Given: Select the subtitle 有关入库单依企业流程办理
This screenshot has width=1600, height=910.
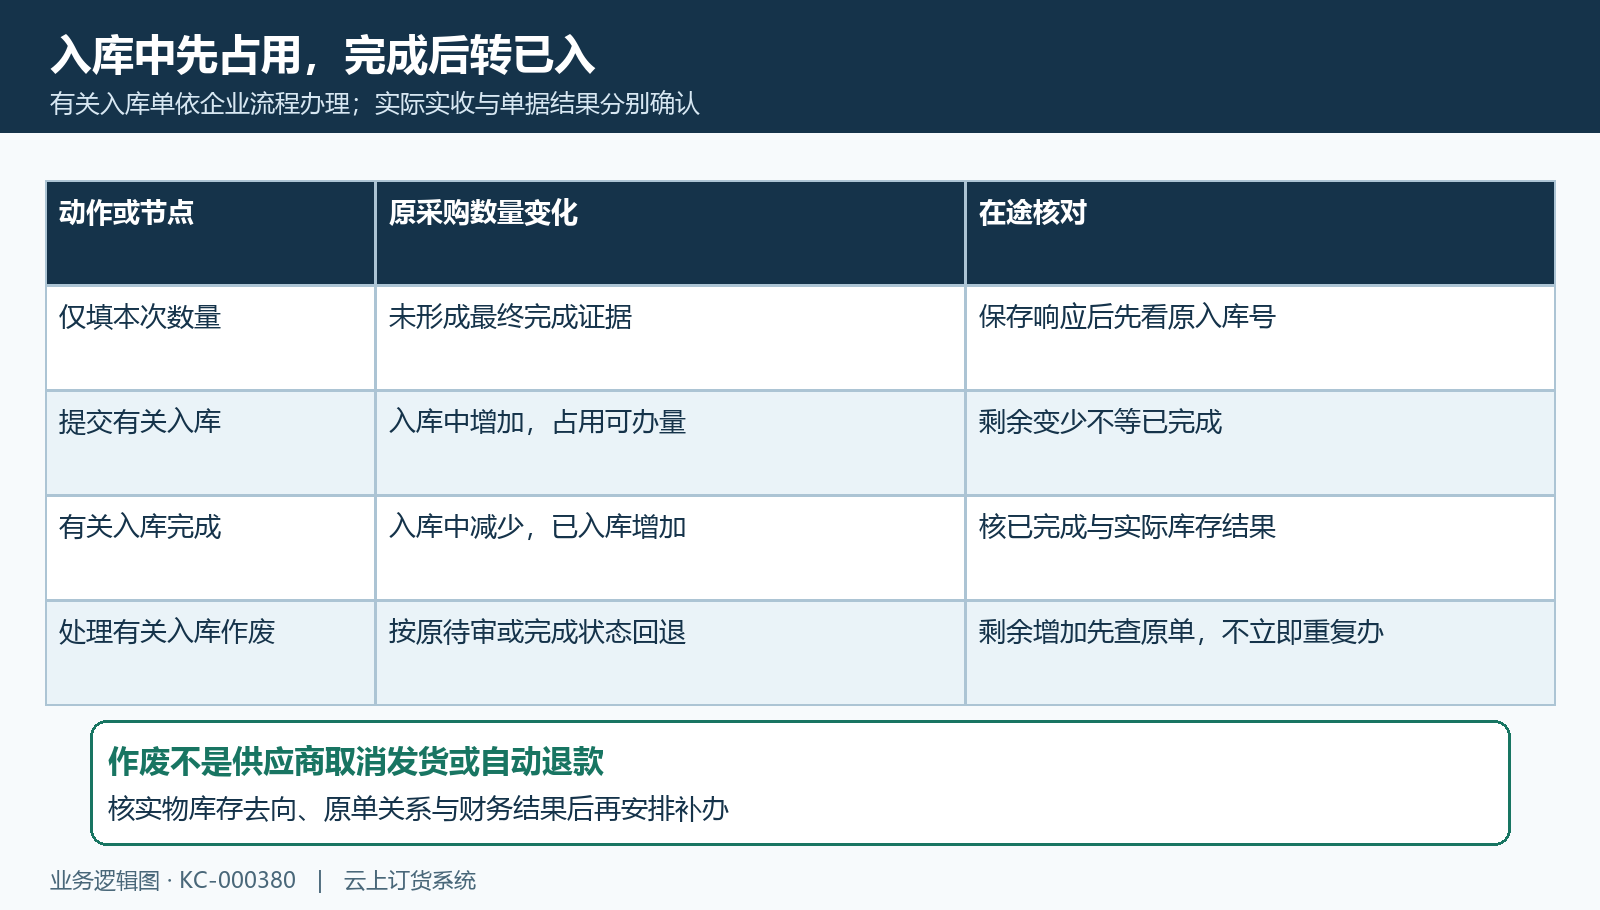Looking at the screenshot, I should 200,103.
